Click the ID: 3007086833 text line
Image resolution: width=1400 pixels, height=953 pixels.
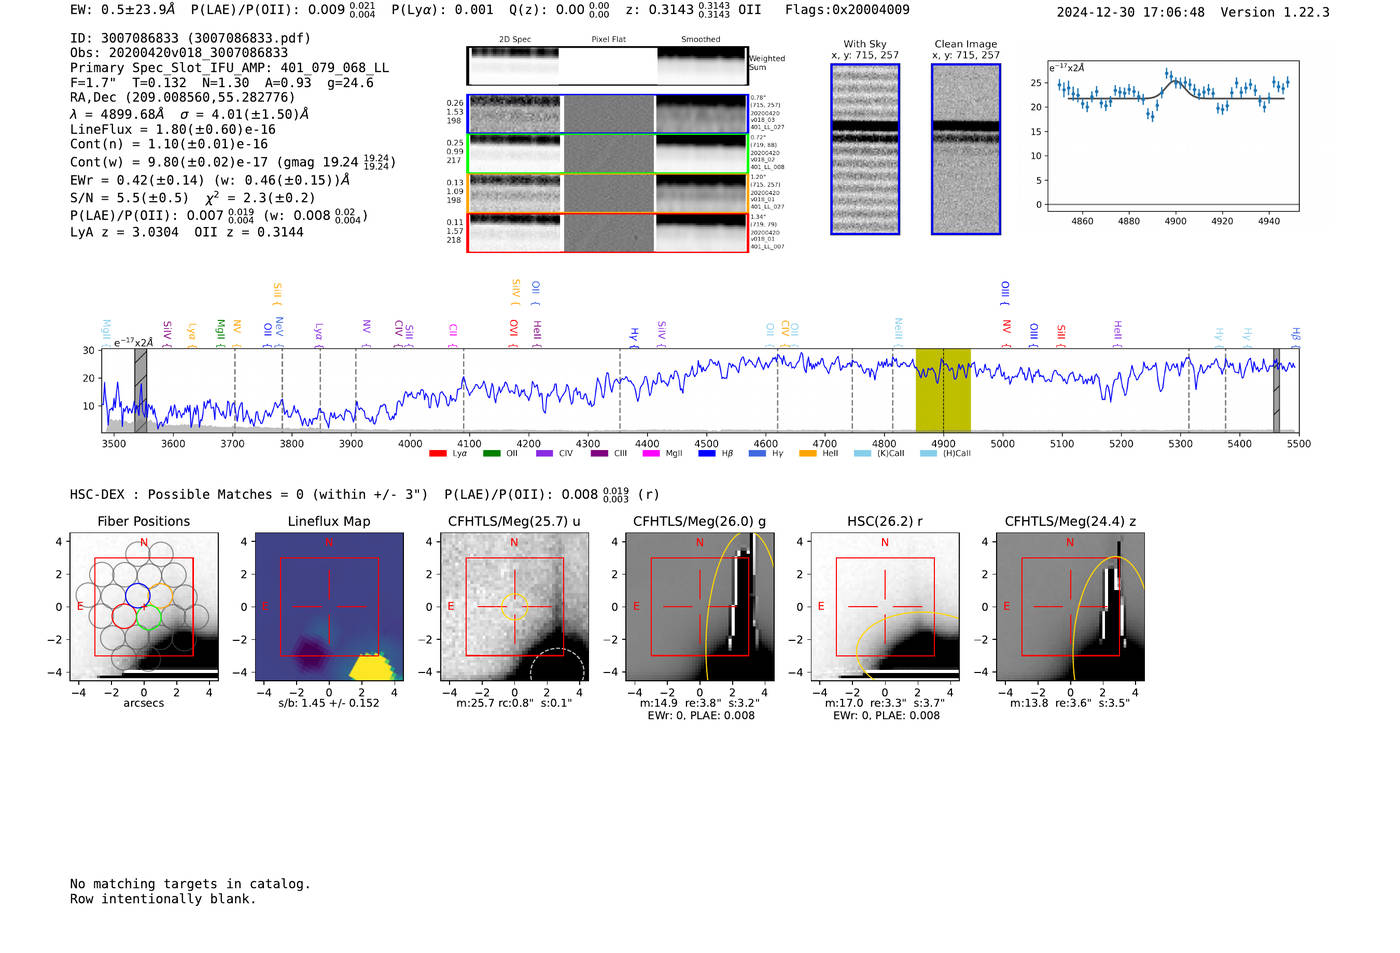point(190,38)
